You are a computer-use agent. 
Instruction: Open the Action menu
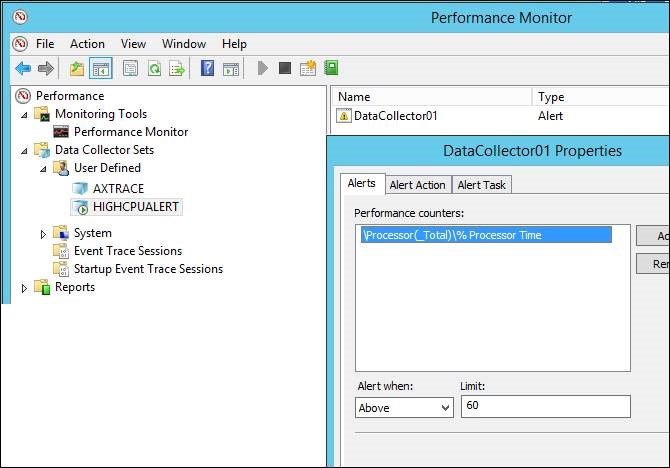point(87,44)
